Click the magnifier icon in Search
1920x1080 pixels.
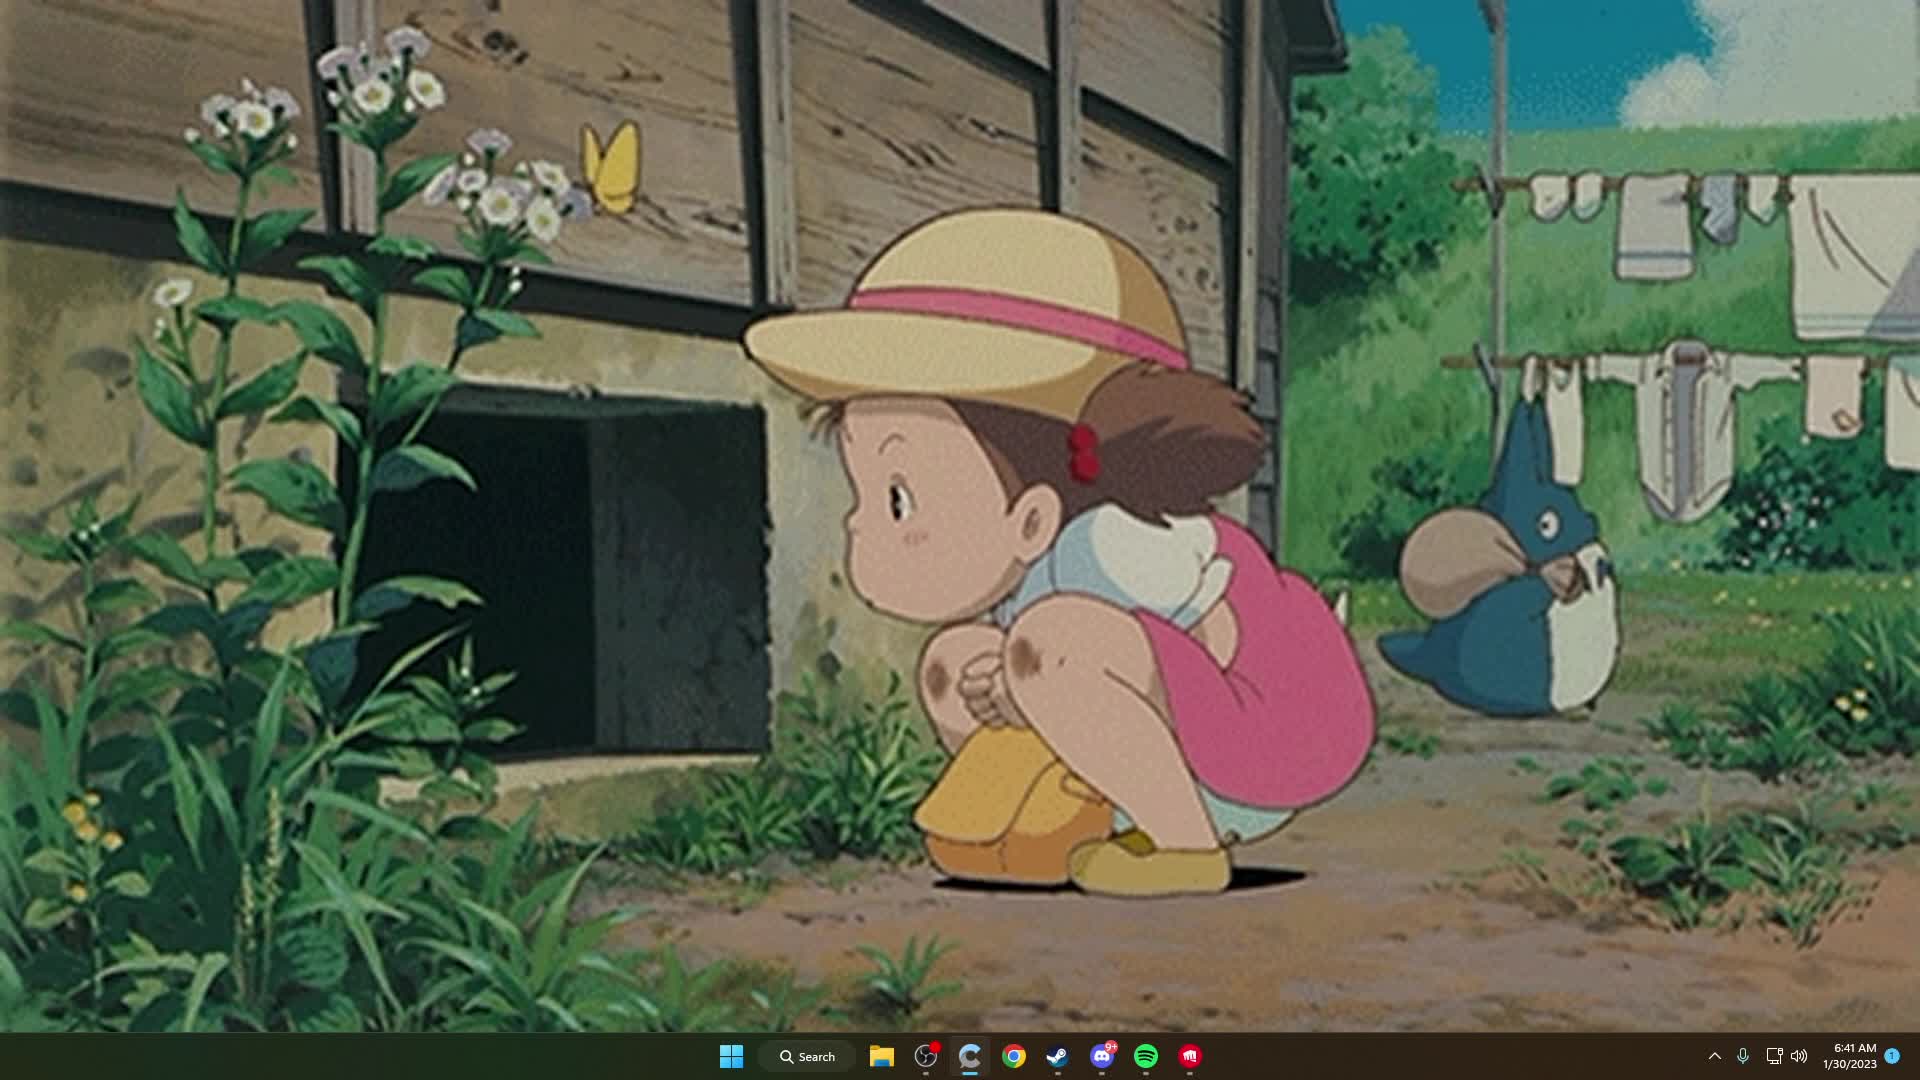coord(787,1056)
